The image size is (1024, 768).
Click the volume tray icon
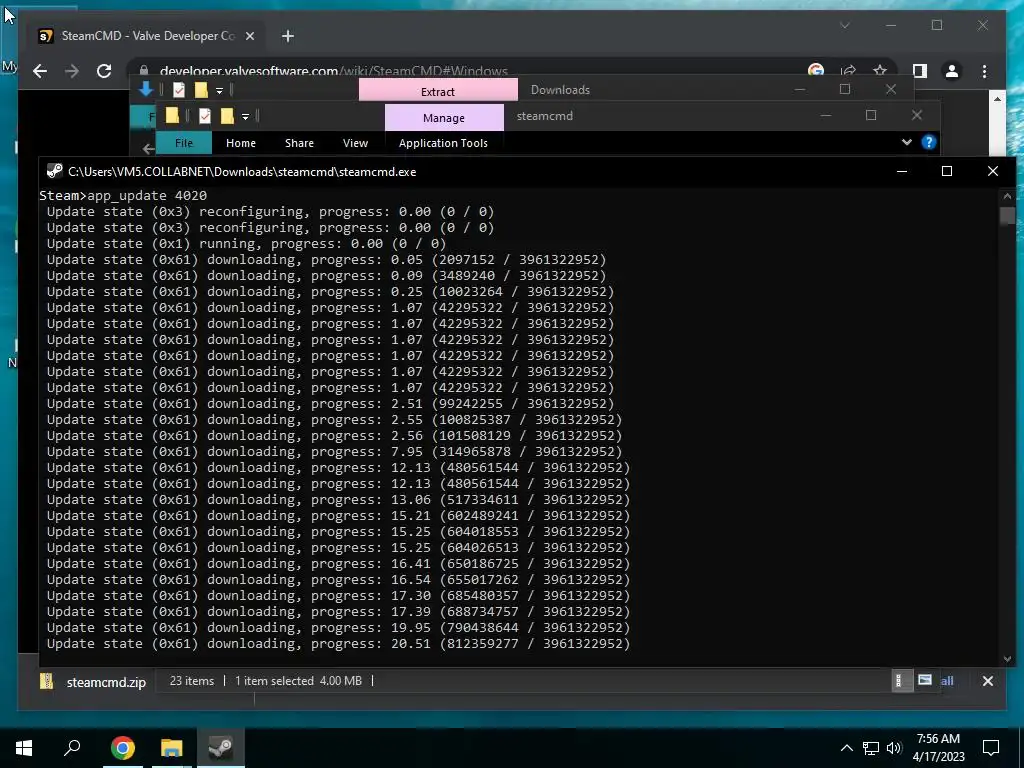coord(894,748)
